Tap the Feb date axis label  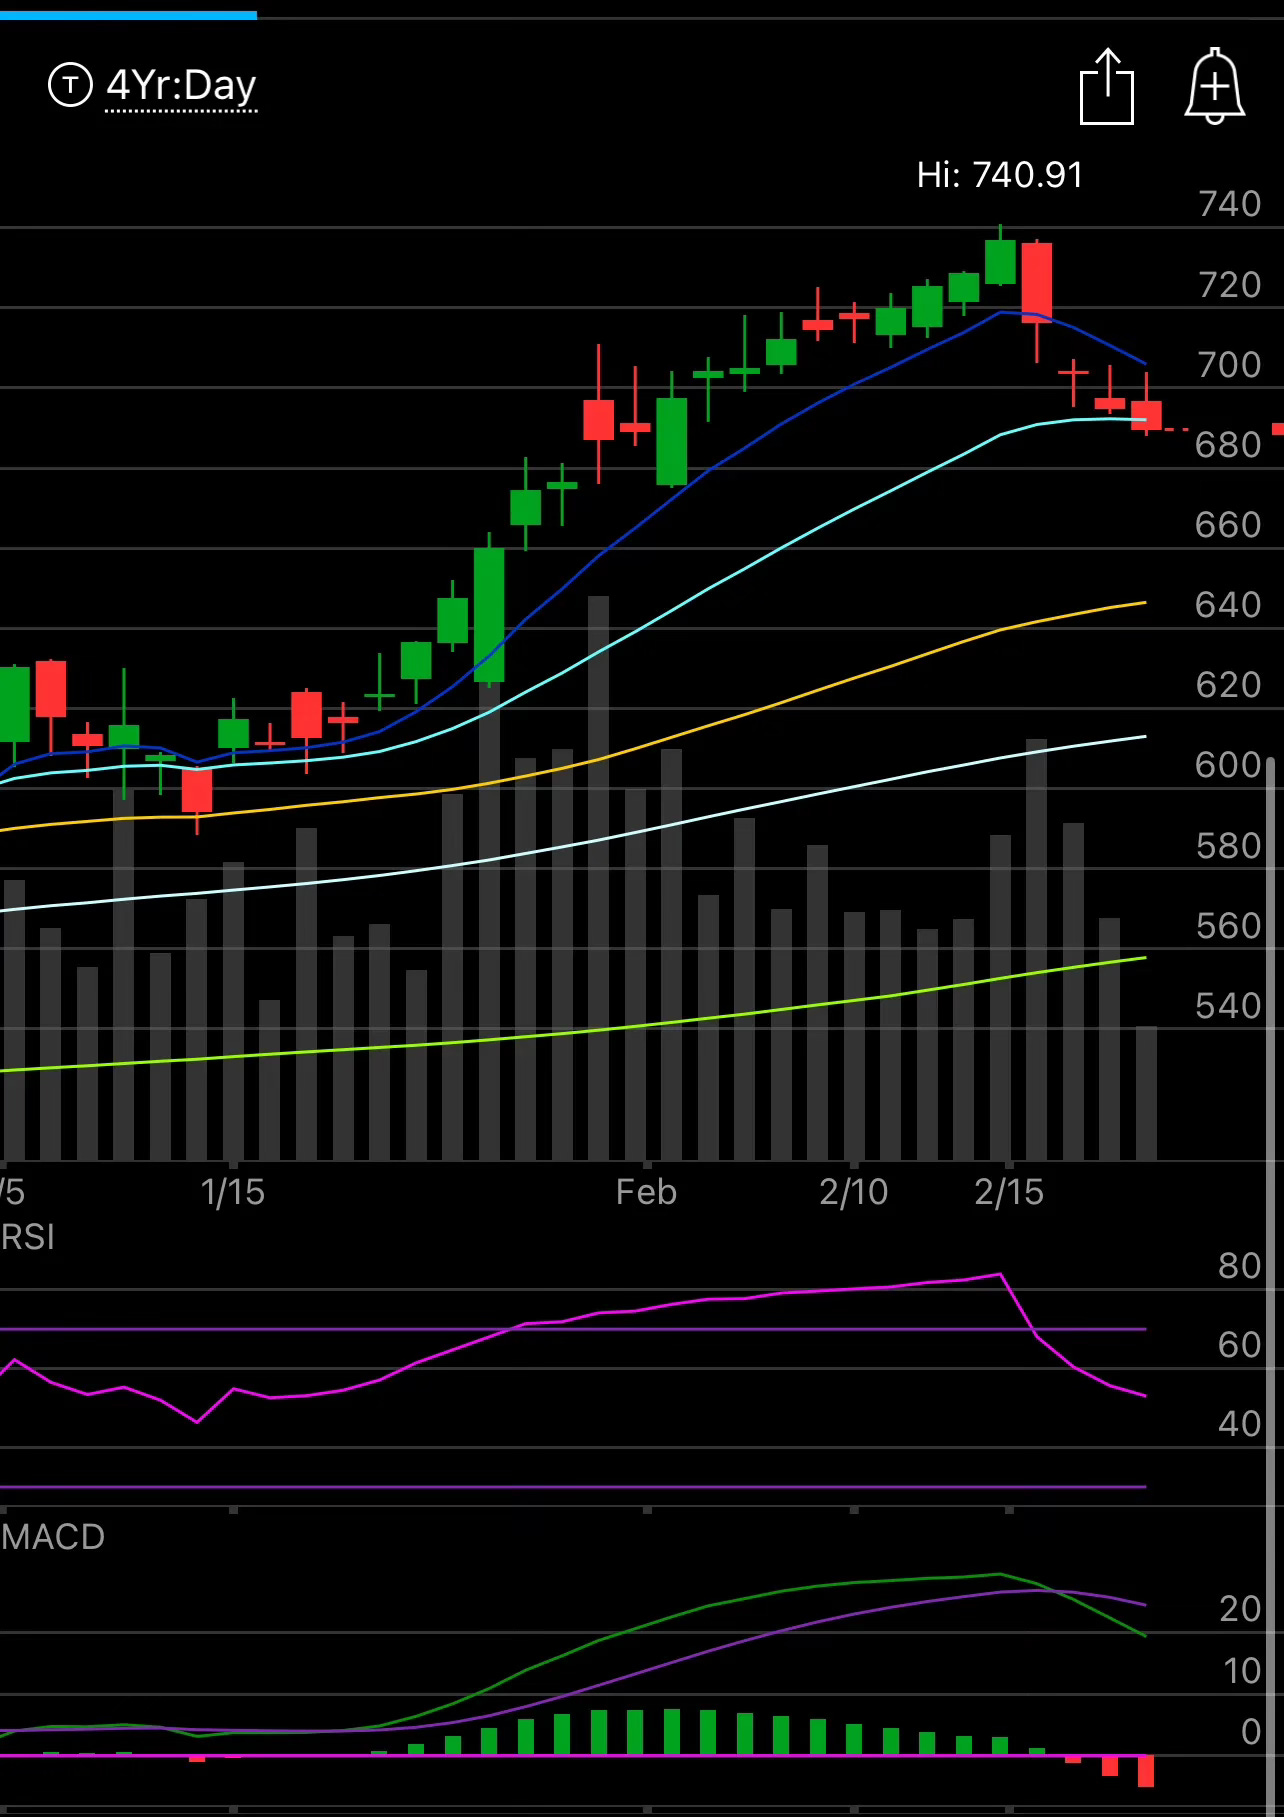pyautogui.click(x=646, y=1192)
